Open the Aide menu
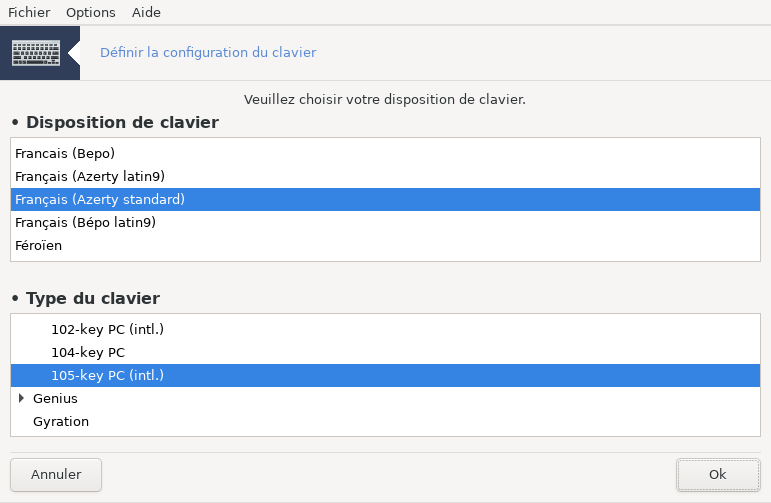 pos(145,13)
